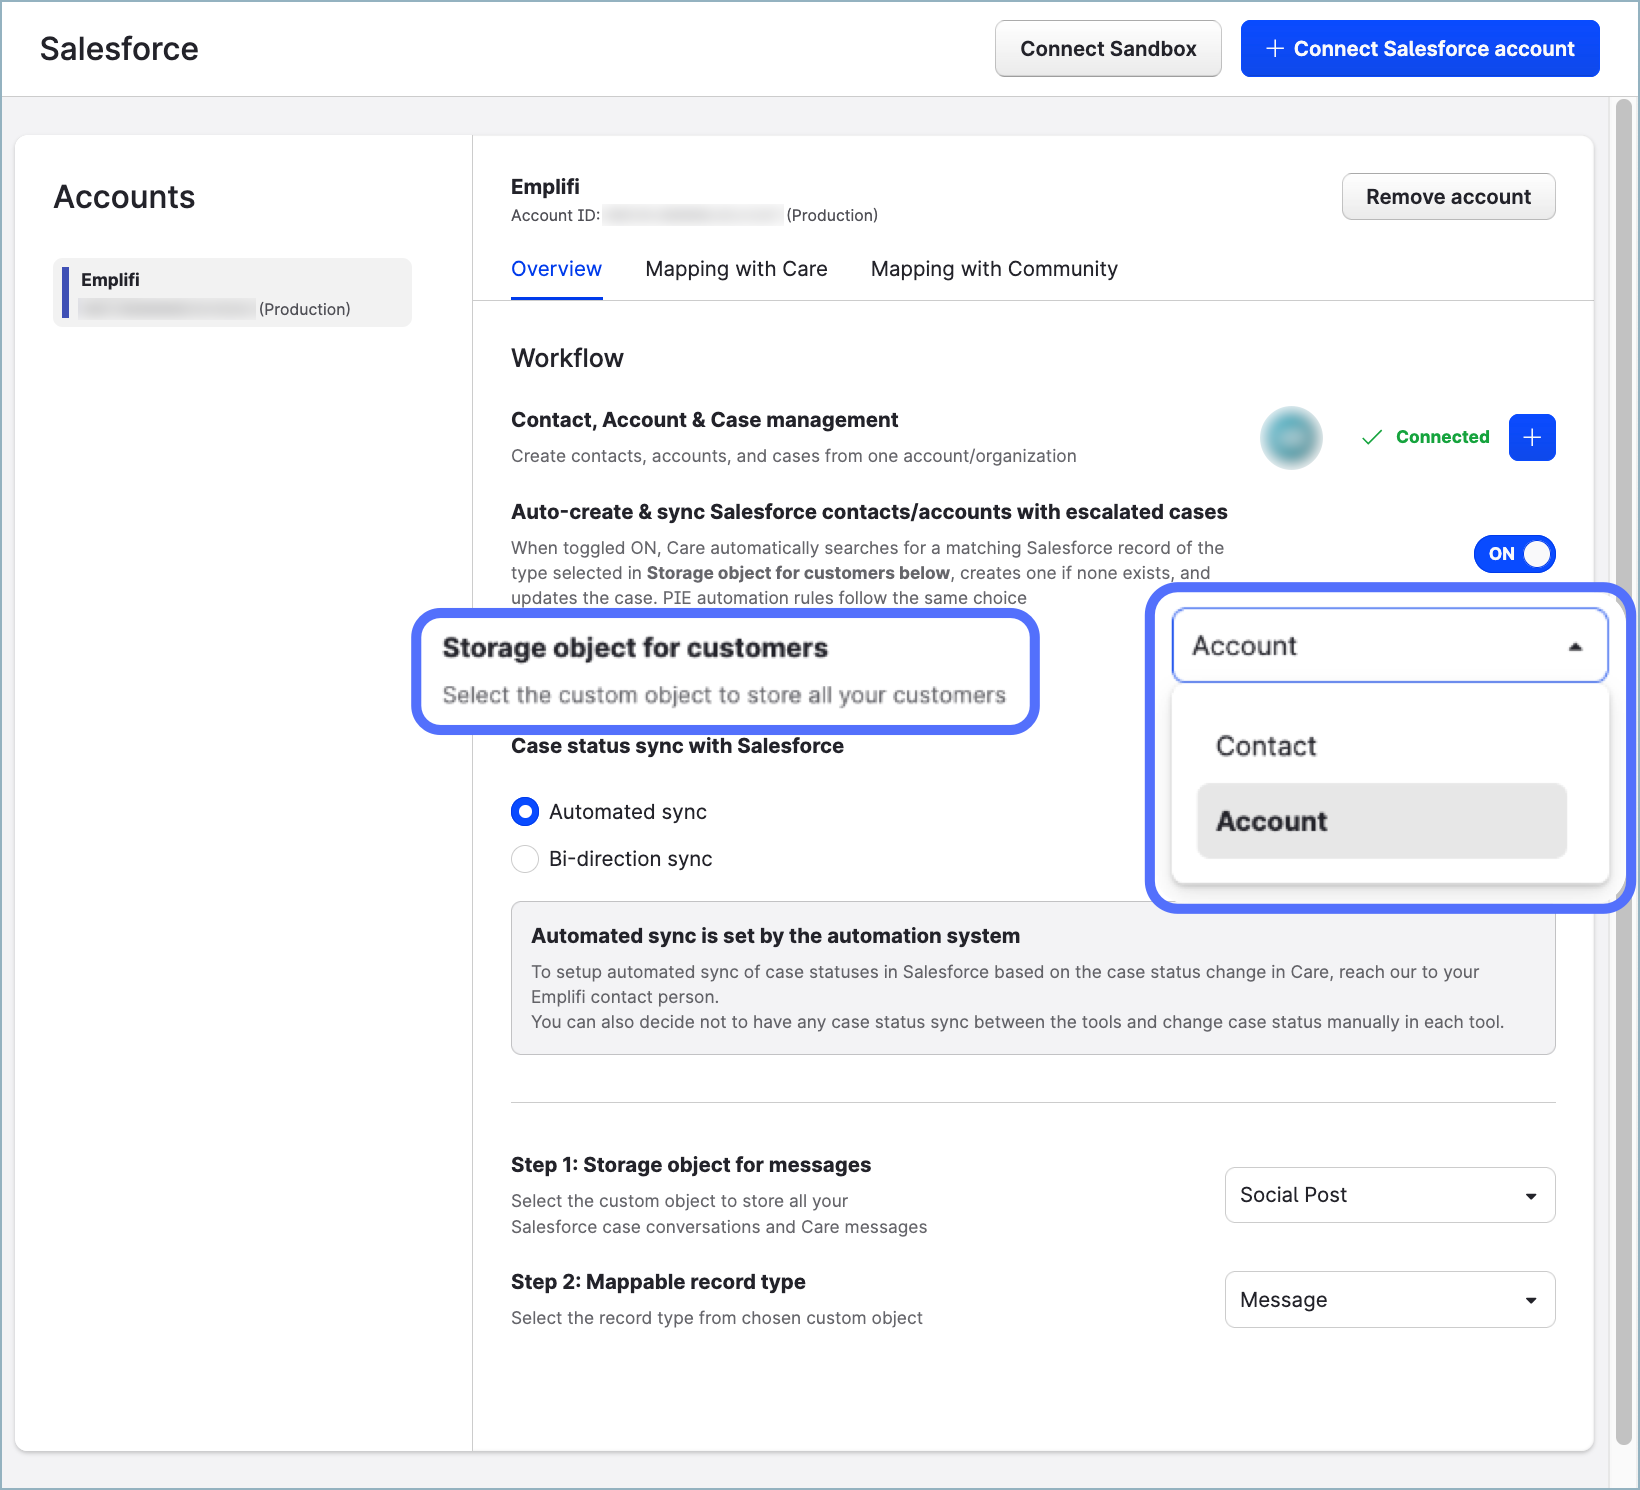Select the Automated sync radio button
The image size is (1640, 1490).
coord(525,812)
